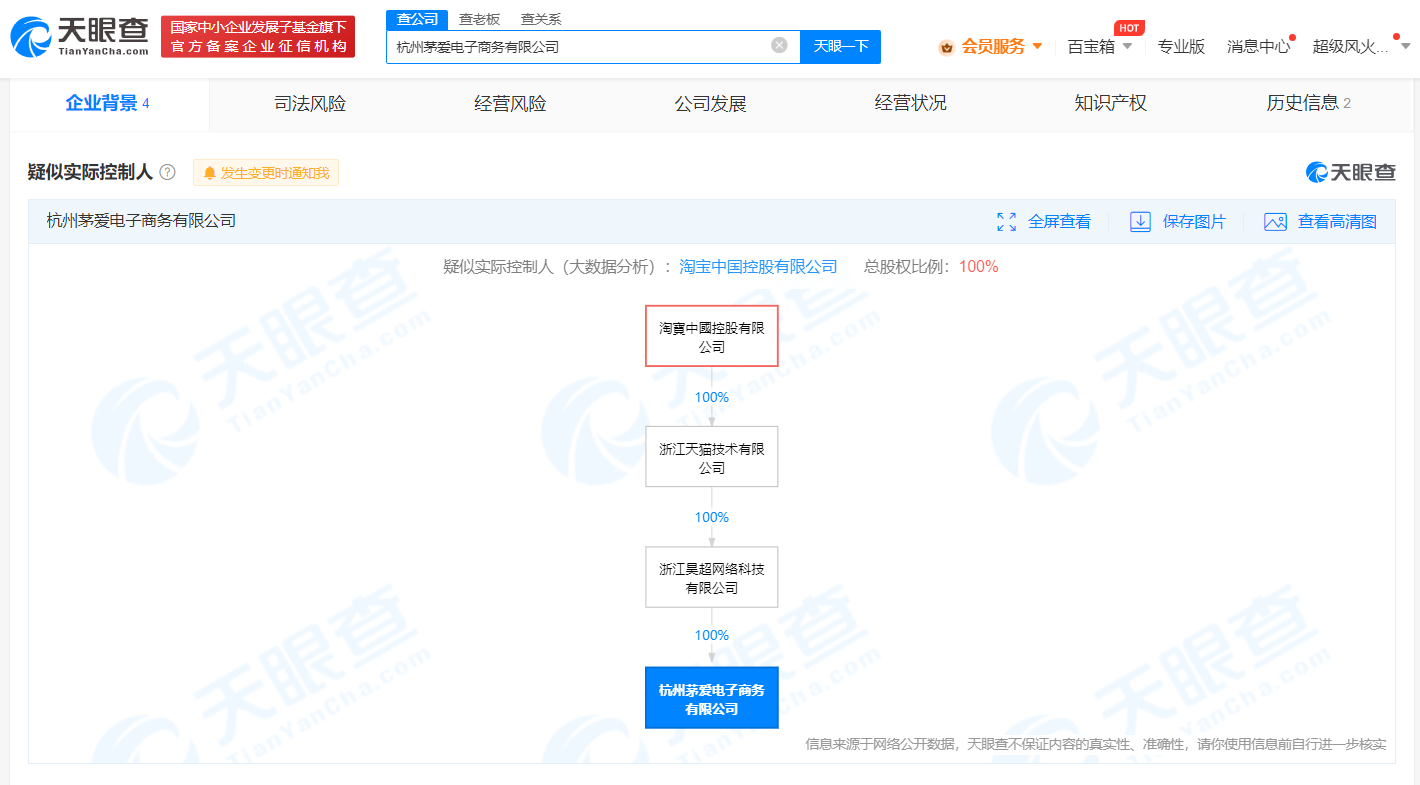Open the 司法风险 tab
Viewport: 1420px width, 785px height.
coord(310,103)
